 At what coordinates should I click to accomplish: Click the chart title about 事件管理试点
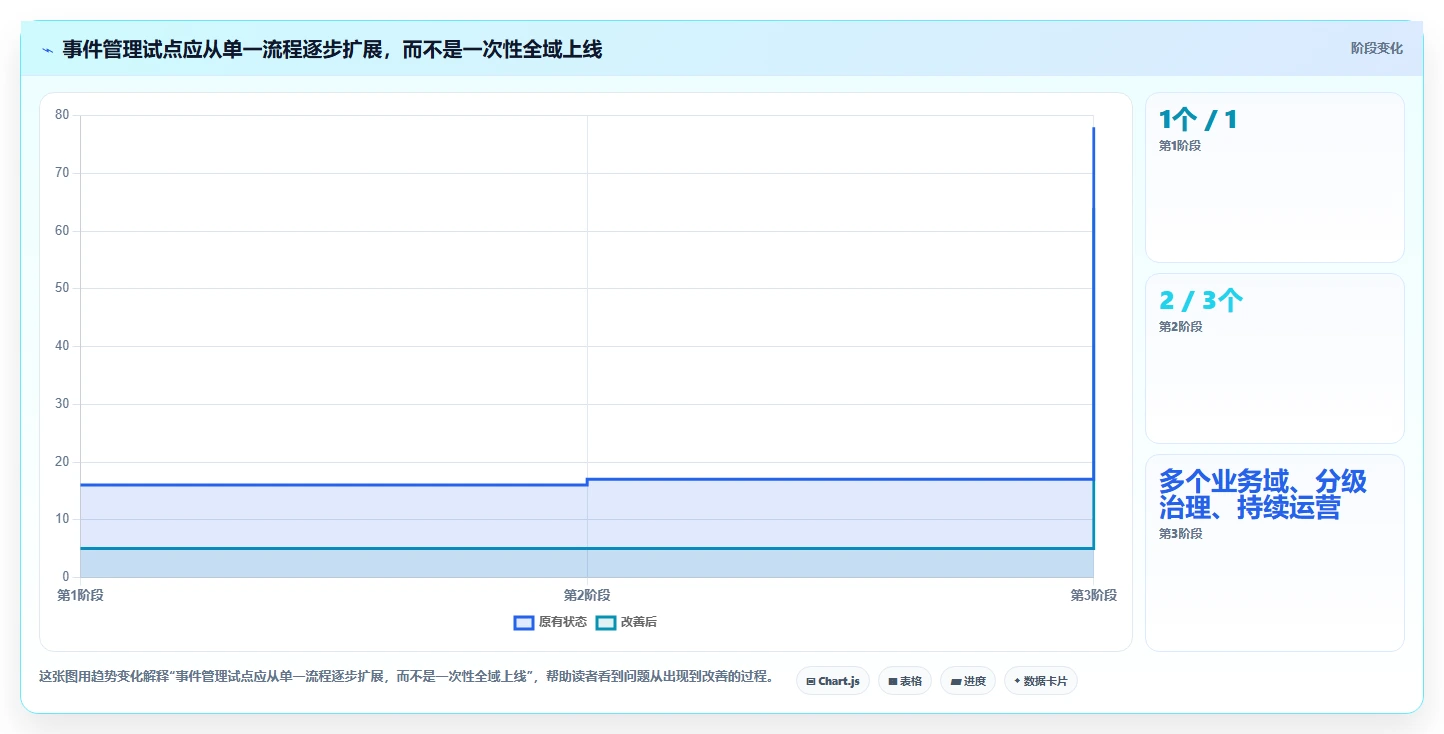(332, 49)
